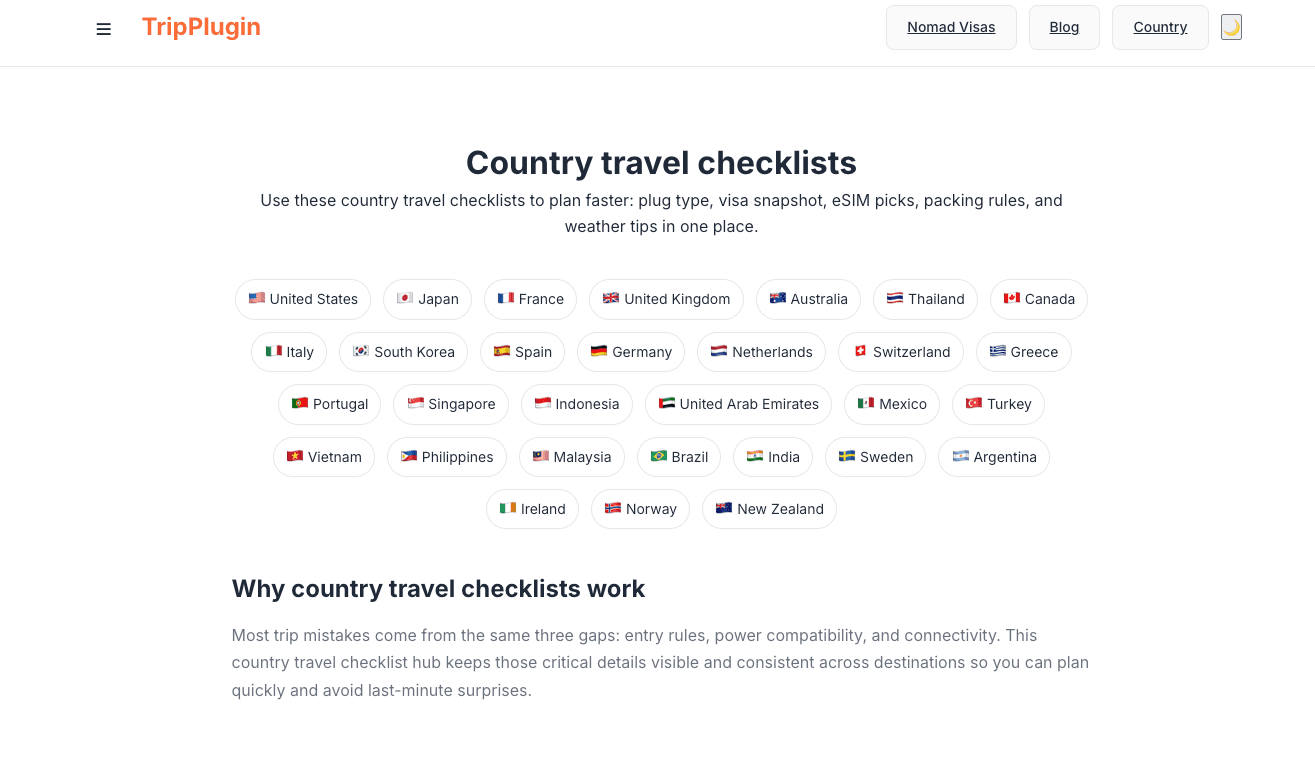Viewport: 1315px width, 762px height.
Task: Select the Portugal country chip
Action: point(329,404)
